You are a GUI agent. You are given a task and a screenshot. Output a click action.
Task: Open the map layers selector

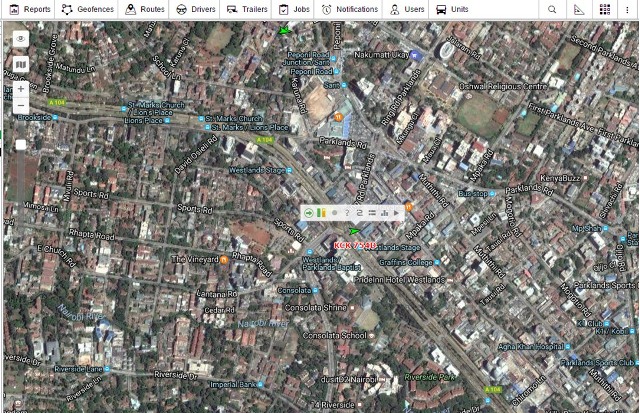(x=21, y=64)
